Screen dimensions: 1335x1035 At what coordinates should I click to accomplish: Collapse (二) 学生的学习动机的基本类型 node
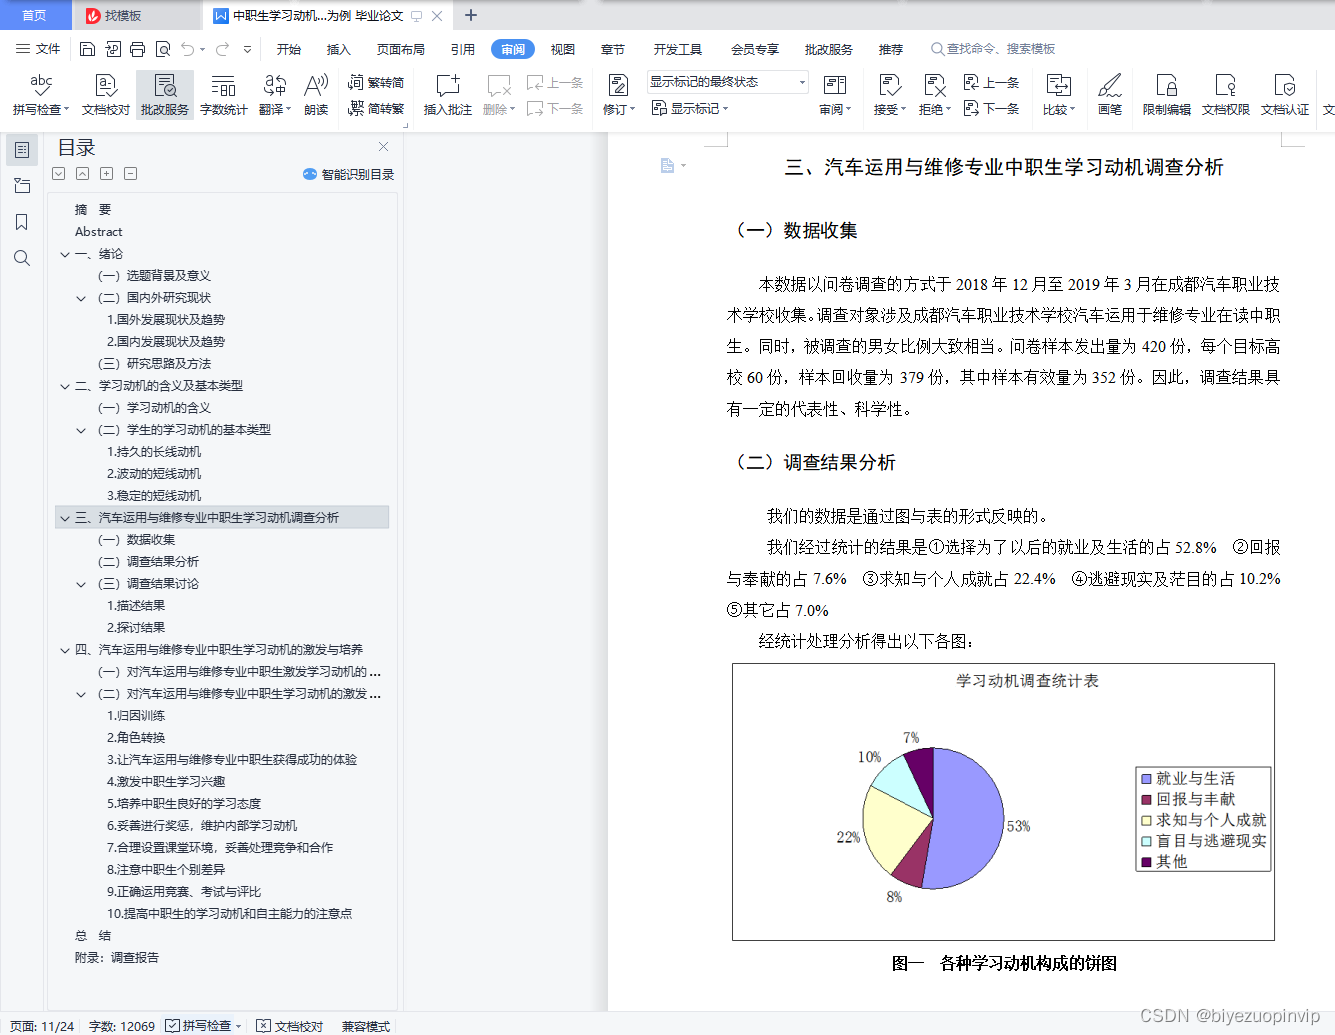[x=82, y=430]
